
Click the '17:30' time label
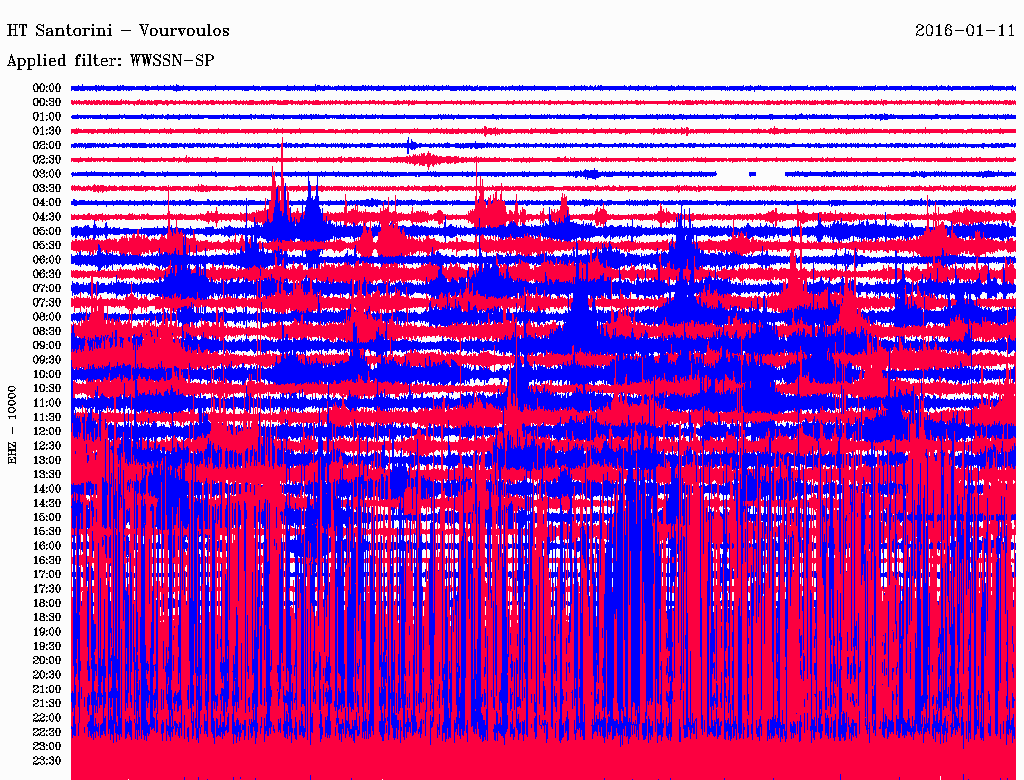coord(47,589)
